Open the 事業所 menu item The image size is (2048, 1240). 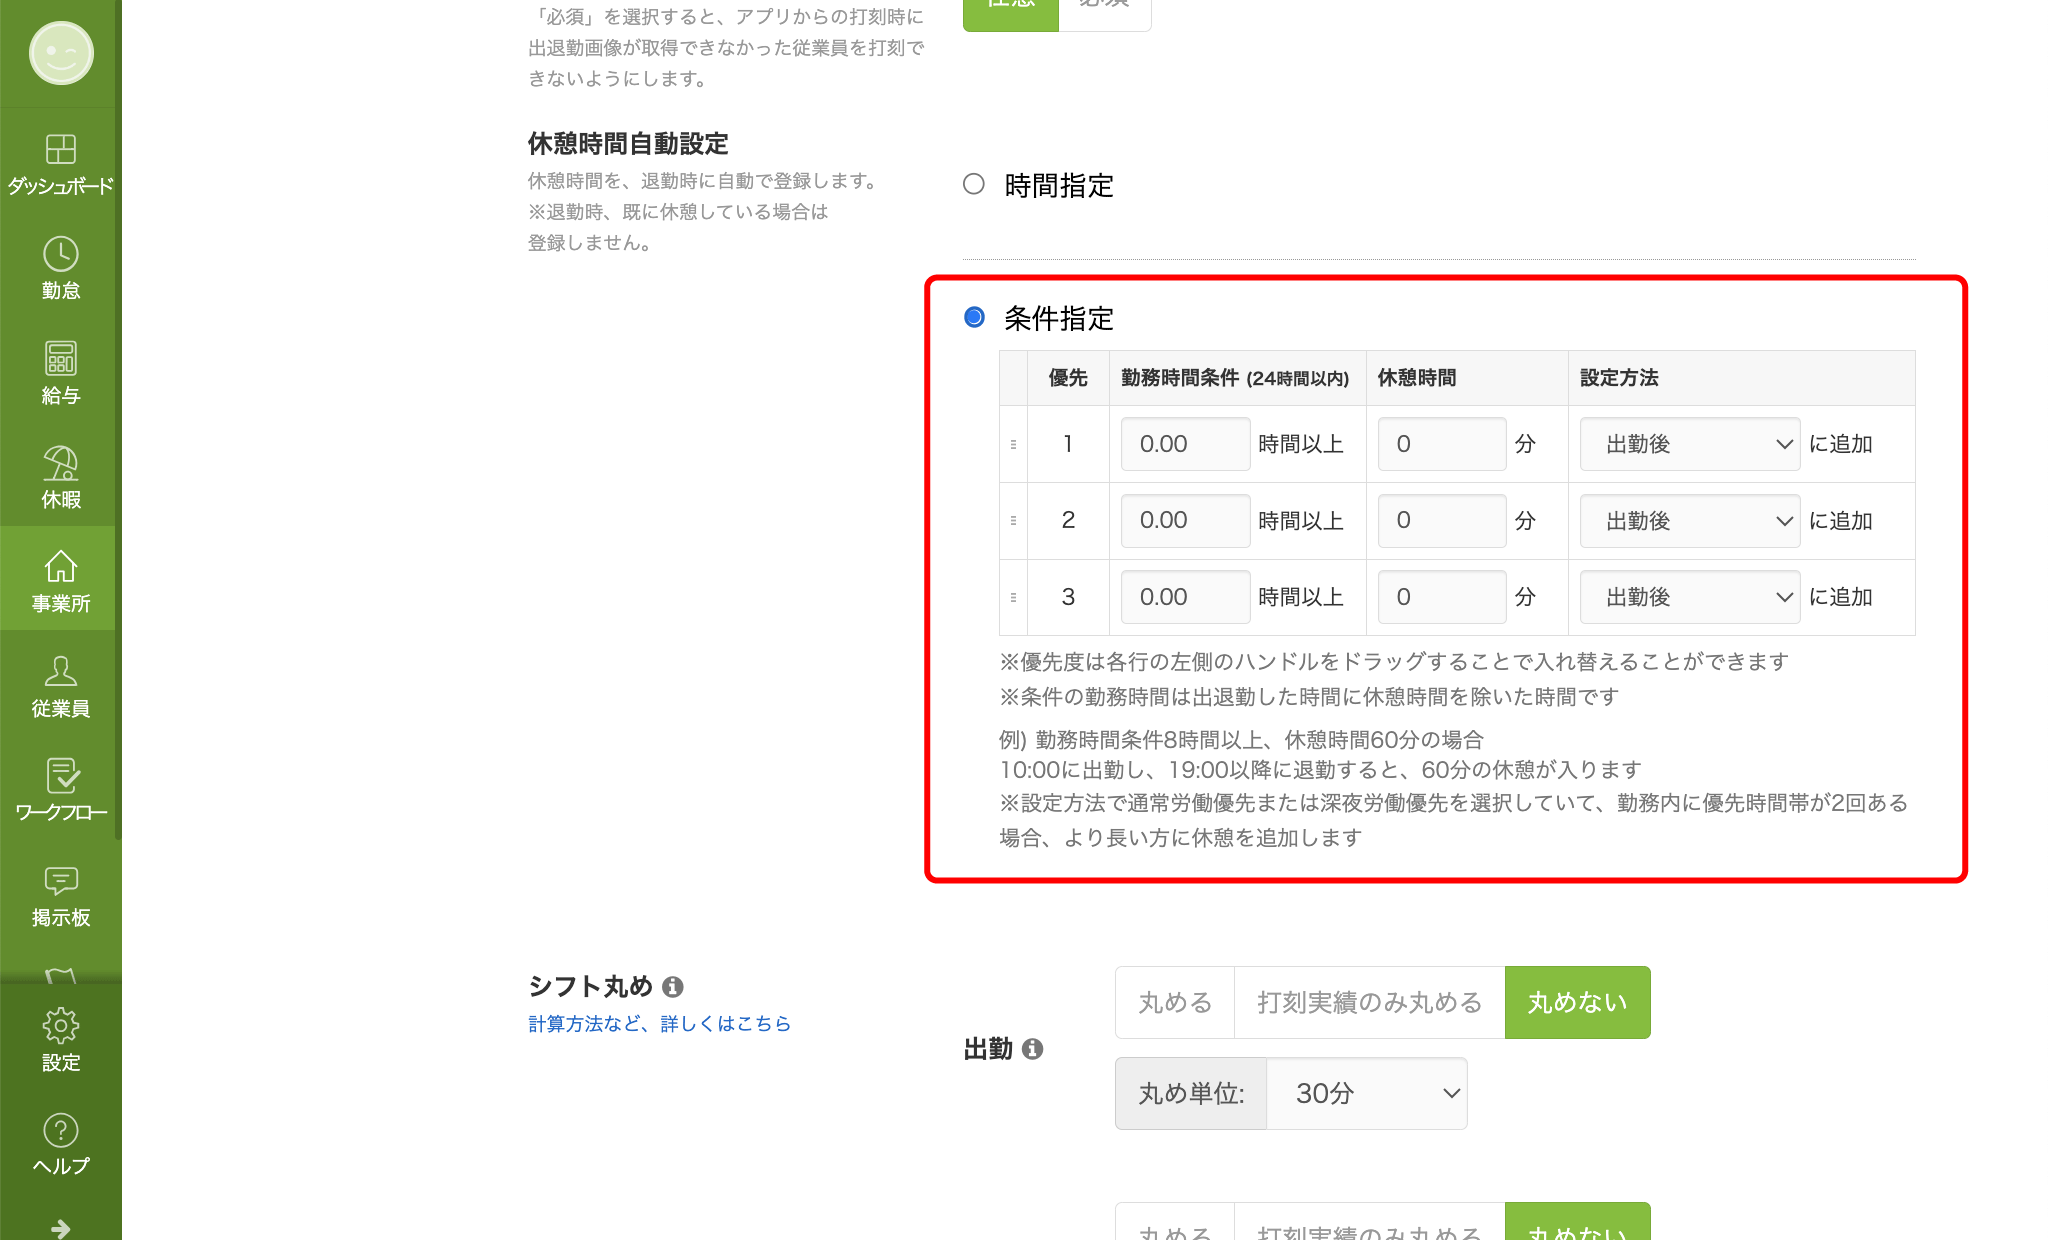(x=60, y=580)
